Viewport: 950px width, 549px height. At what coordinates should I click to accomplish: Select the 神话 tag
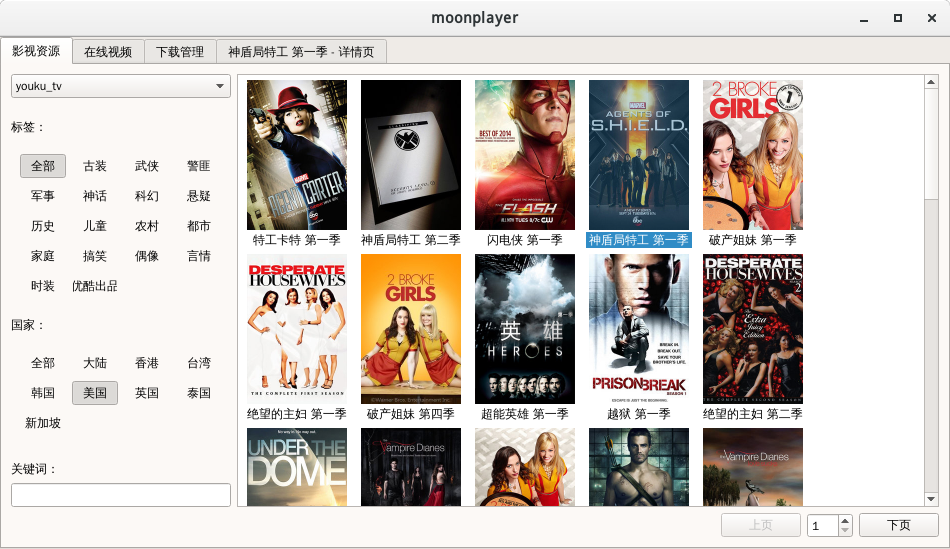(95, 196)
